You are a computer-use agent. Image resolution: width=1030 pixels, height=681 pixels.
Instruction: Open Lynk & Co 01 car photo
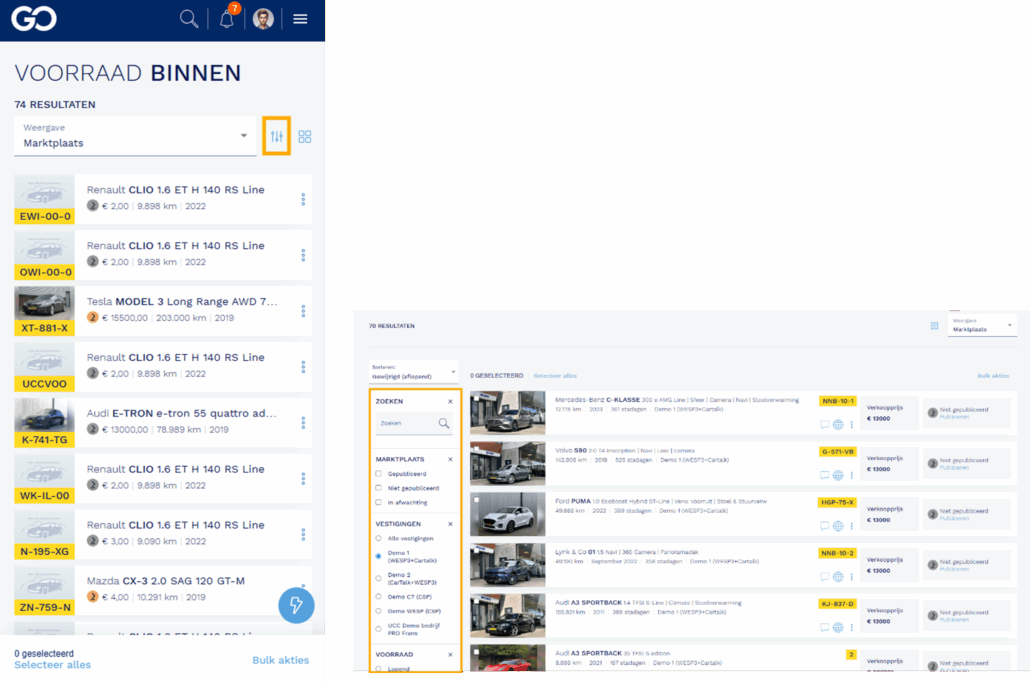(x=508, y=565)
